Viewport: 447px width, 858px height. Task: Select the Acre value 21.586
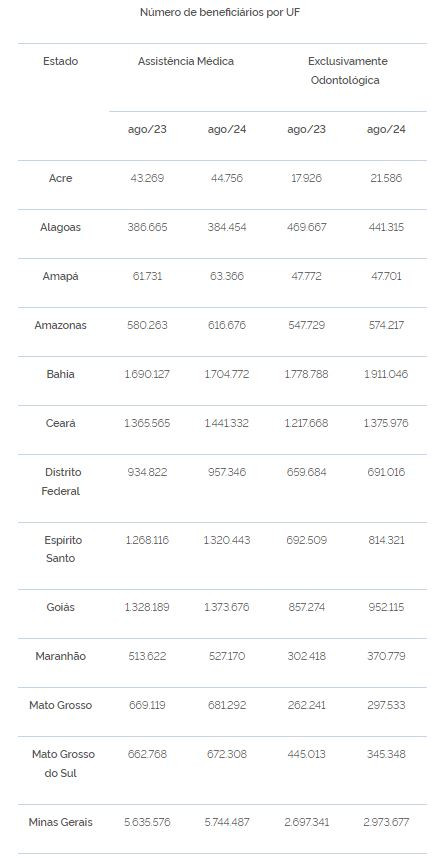tap(386, 178)
